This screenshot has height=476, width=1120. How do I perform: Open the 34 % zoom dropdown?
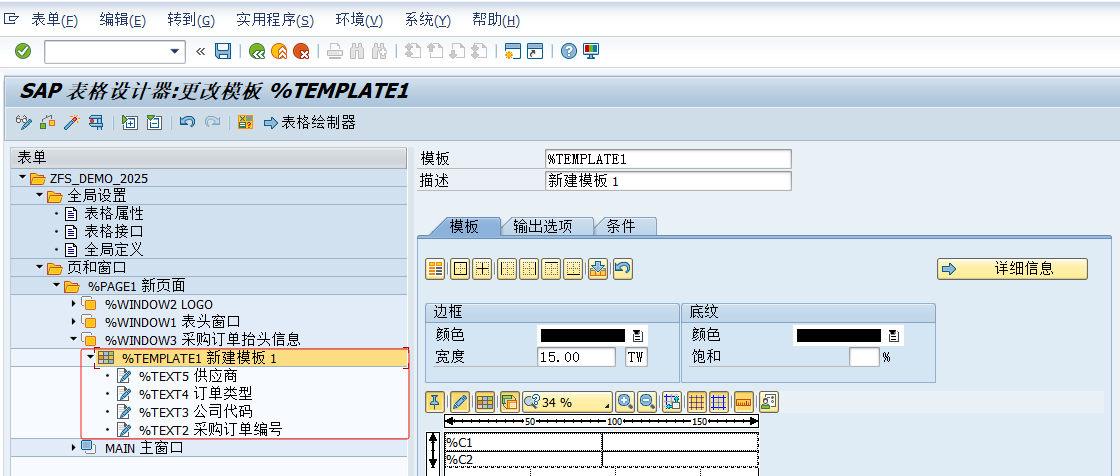pos(568,402)
